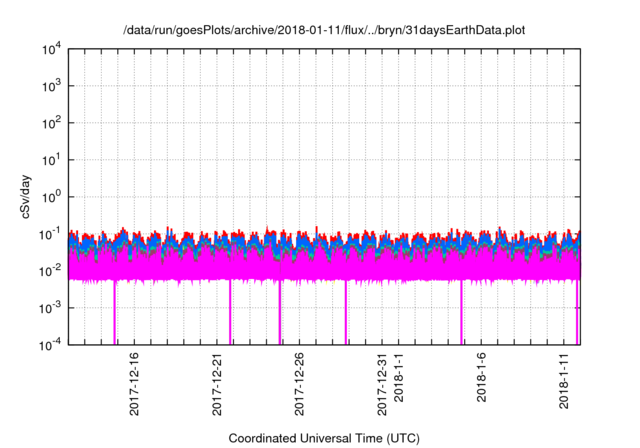Select the 2017-12-26 date tick label
This screenshot has height=448, width=640.
300,384
